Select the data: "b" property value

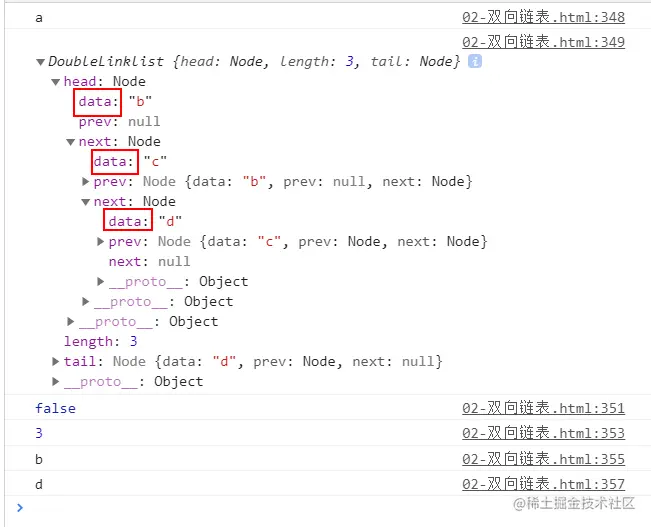140,101
